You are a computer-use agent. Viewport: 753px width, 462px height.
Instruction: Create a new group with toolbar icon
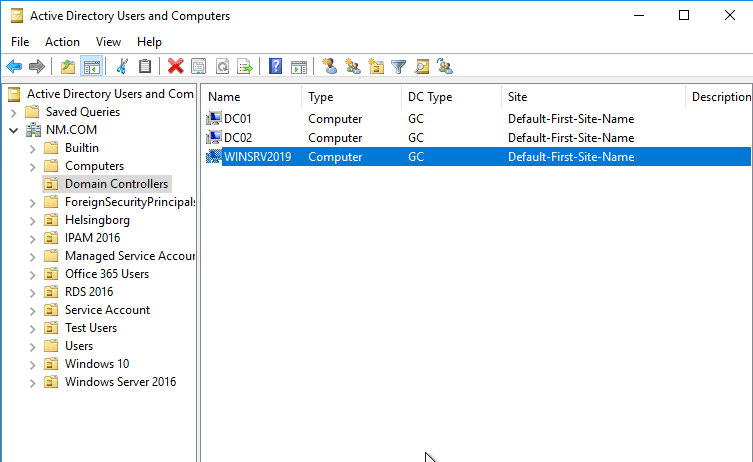tap(352, 66)
